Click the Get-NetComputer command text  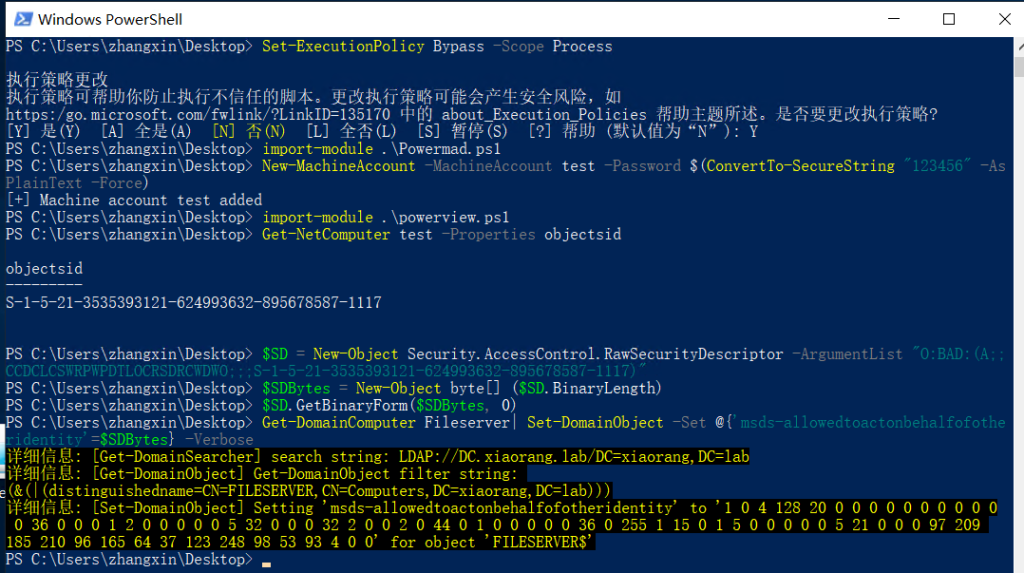[x=326, y=235]
